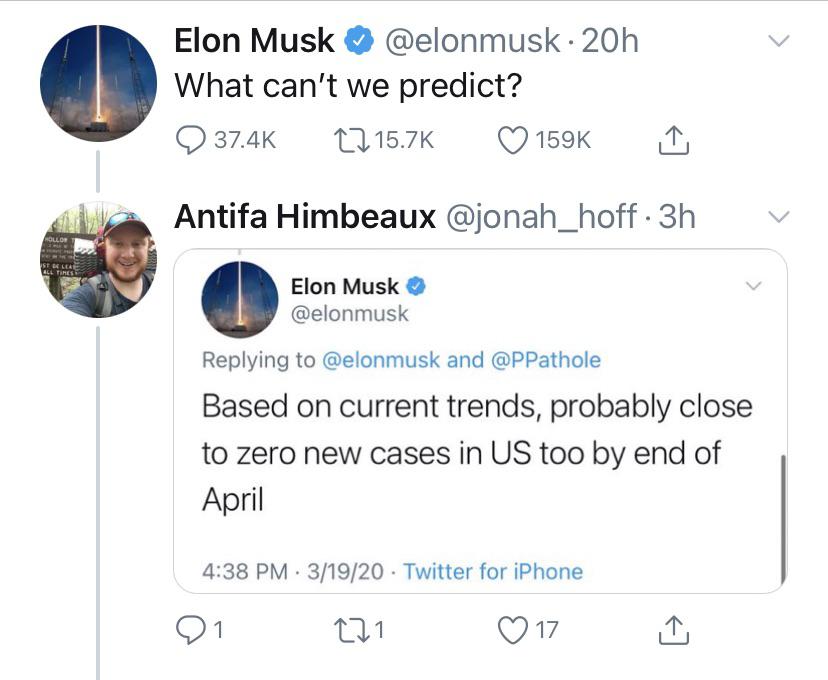Reply to Elon Musk's top tweet
Screen dimensions: 828x680
[x=191, y=141]
